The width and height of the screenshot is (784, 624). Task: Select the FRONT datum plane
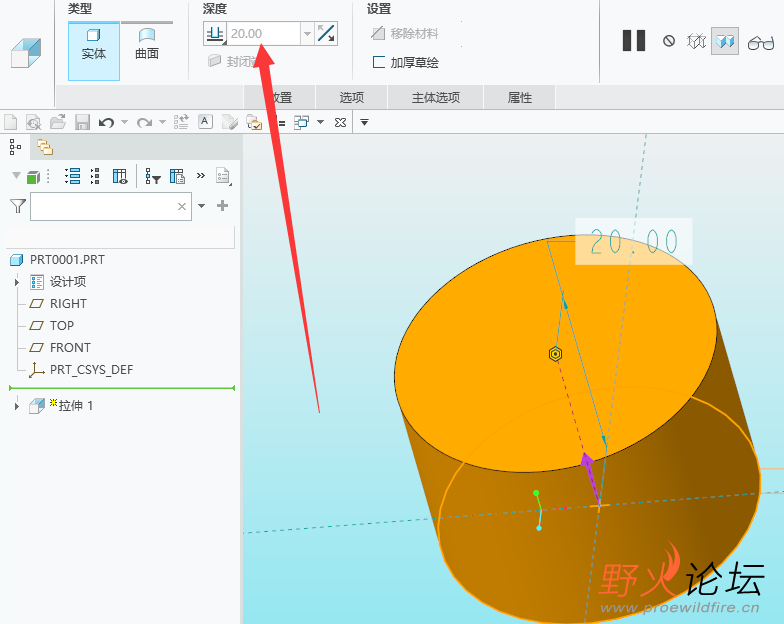point(70,348)
